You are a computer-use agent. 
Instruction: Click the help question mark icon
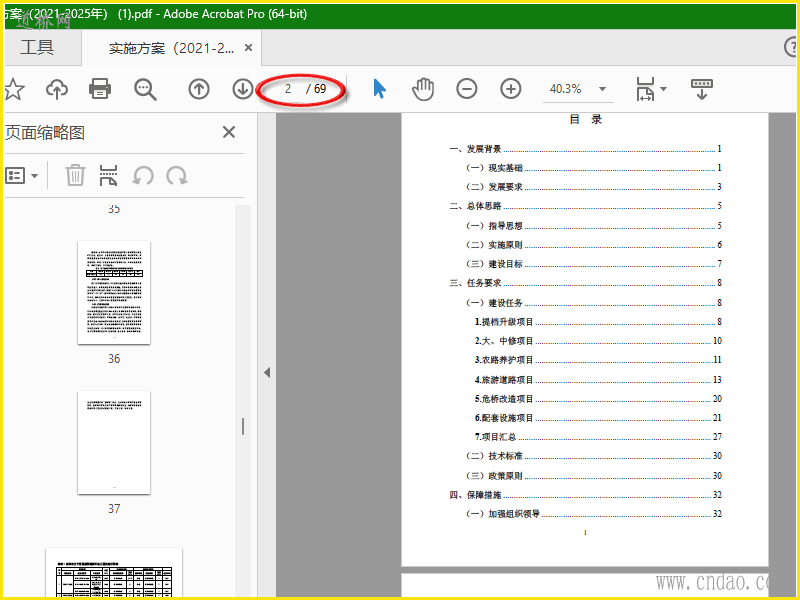tap(791, 47)
